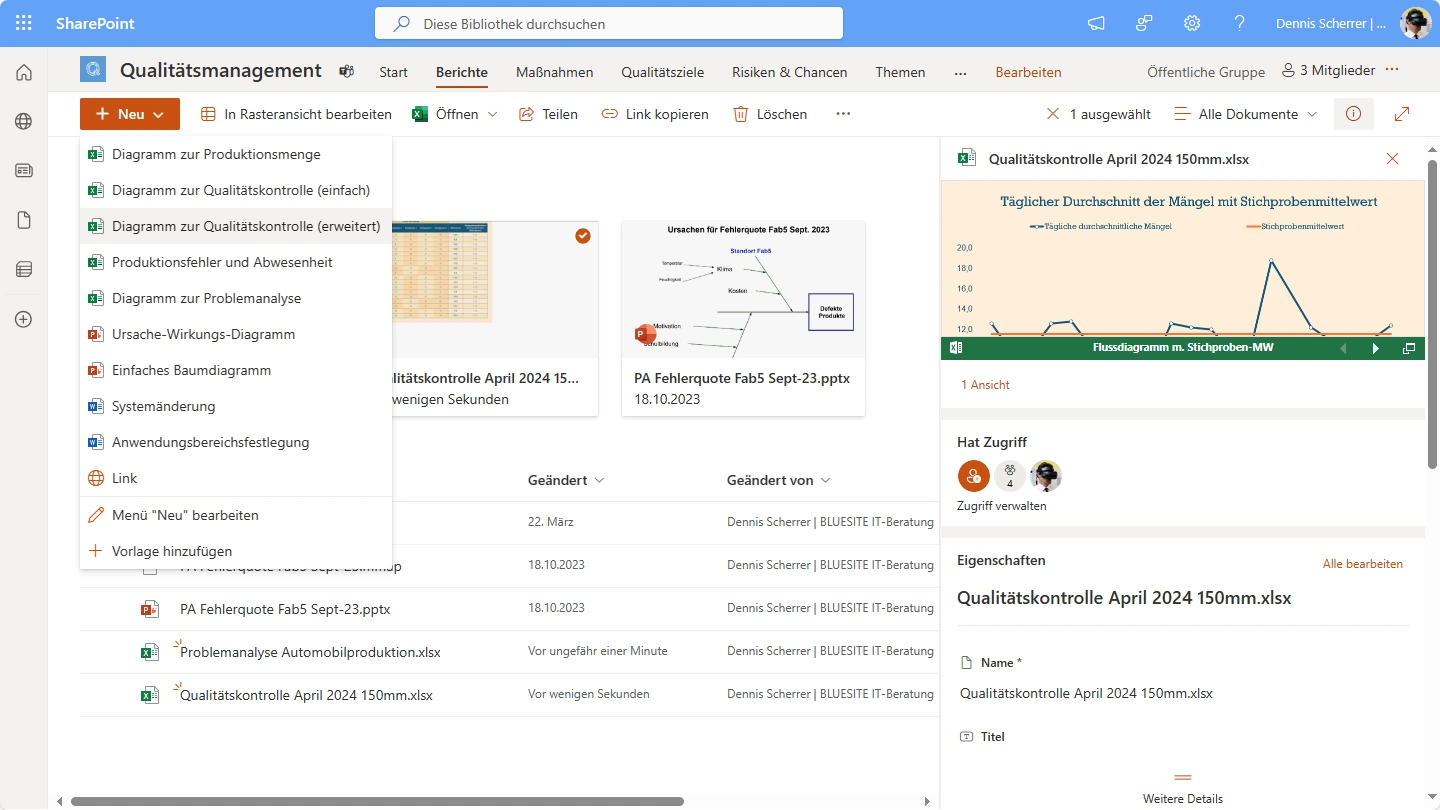The image size is (1440, 810).
Task: Open the Settings gear icon
Action: pyautogui.click(x=1192, y=23)
